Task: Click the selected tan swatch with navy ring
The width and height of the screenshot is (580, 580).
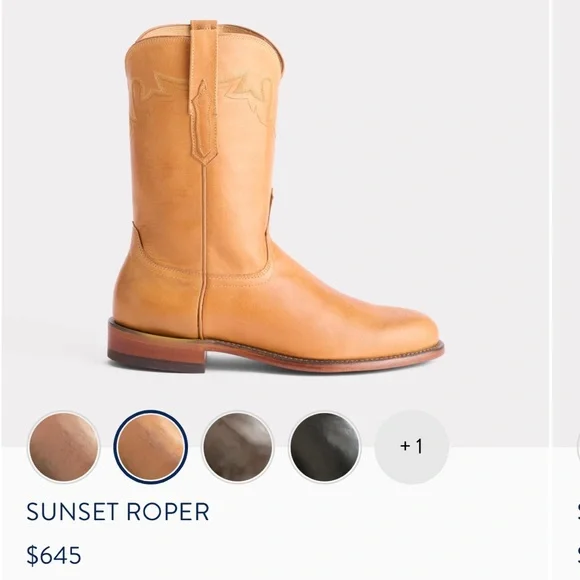Action: (x=151, y=447)
